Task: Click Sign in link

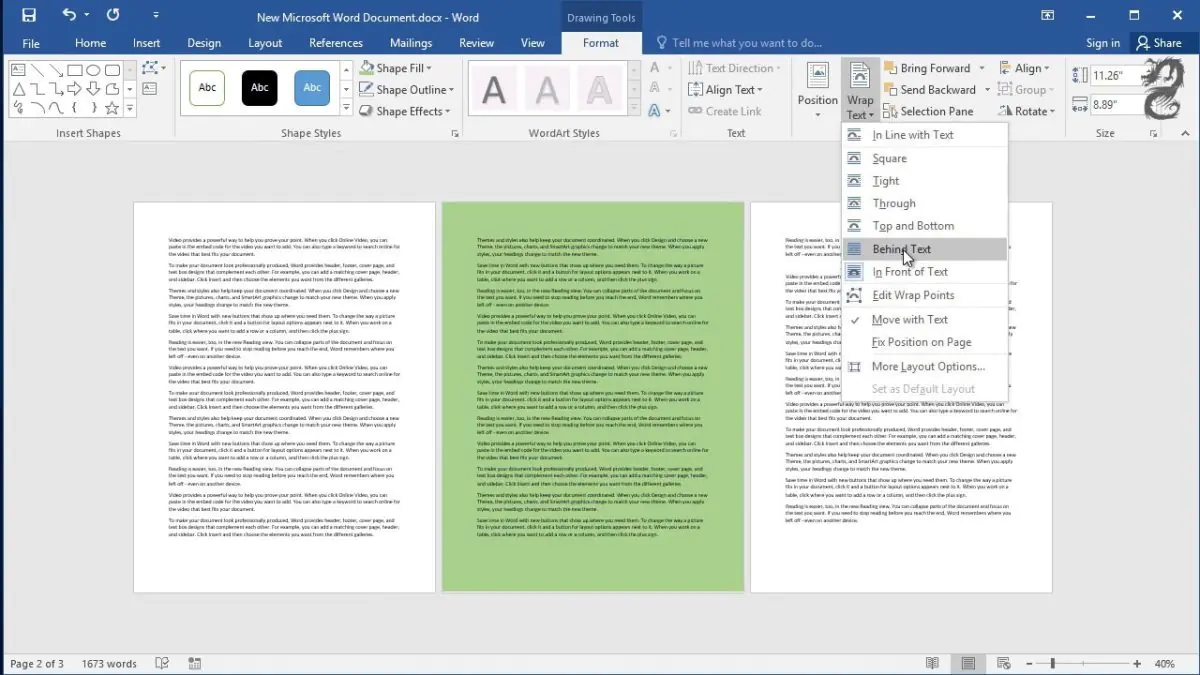Action: (1103, 42)
